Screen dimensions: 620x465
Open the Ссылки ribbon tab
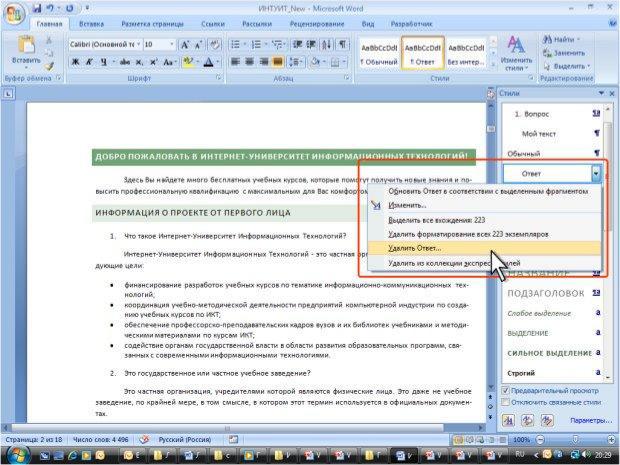tap(213, 24)
